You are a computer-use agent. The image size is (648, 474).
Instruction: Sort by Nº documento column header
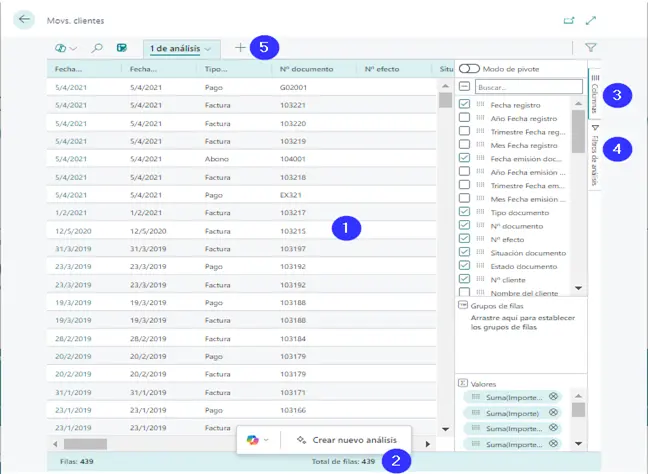click(x=307, y=69)
